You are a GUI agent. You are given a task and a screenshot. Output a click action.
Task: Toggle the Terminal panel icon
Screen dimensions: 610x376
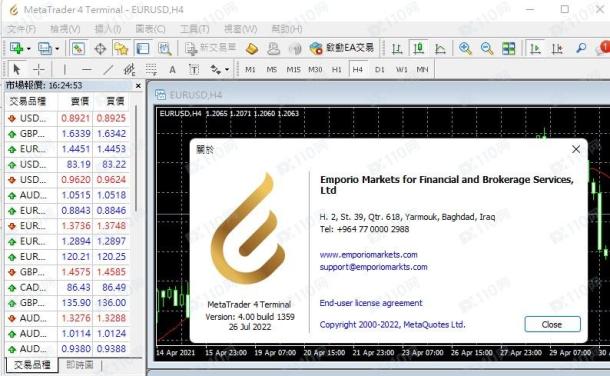[142, 49]
